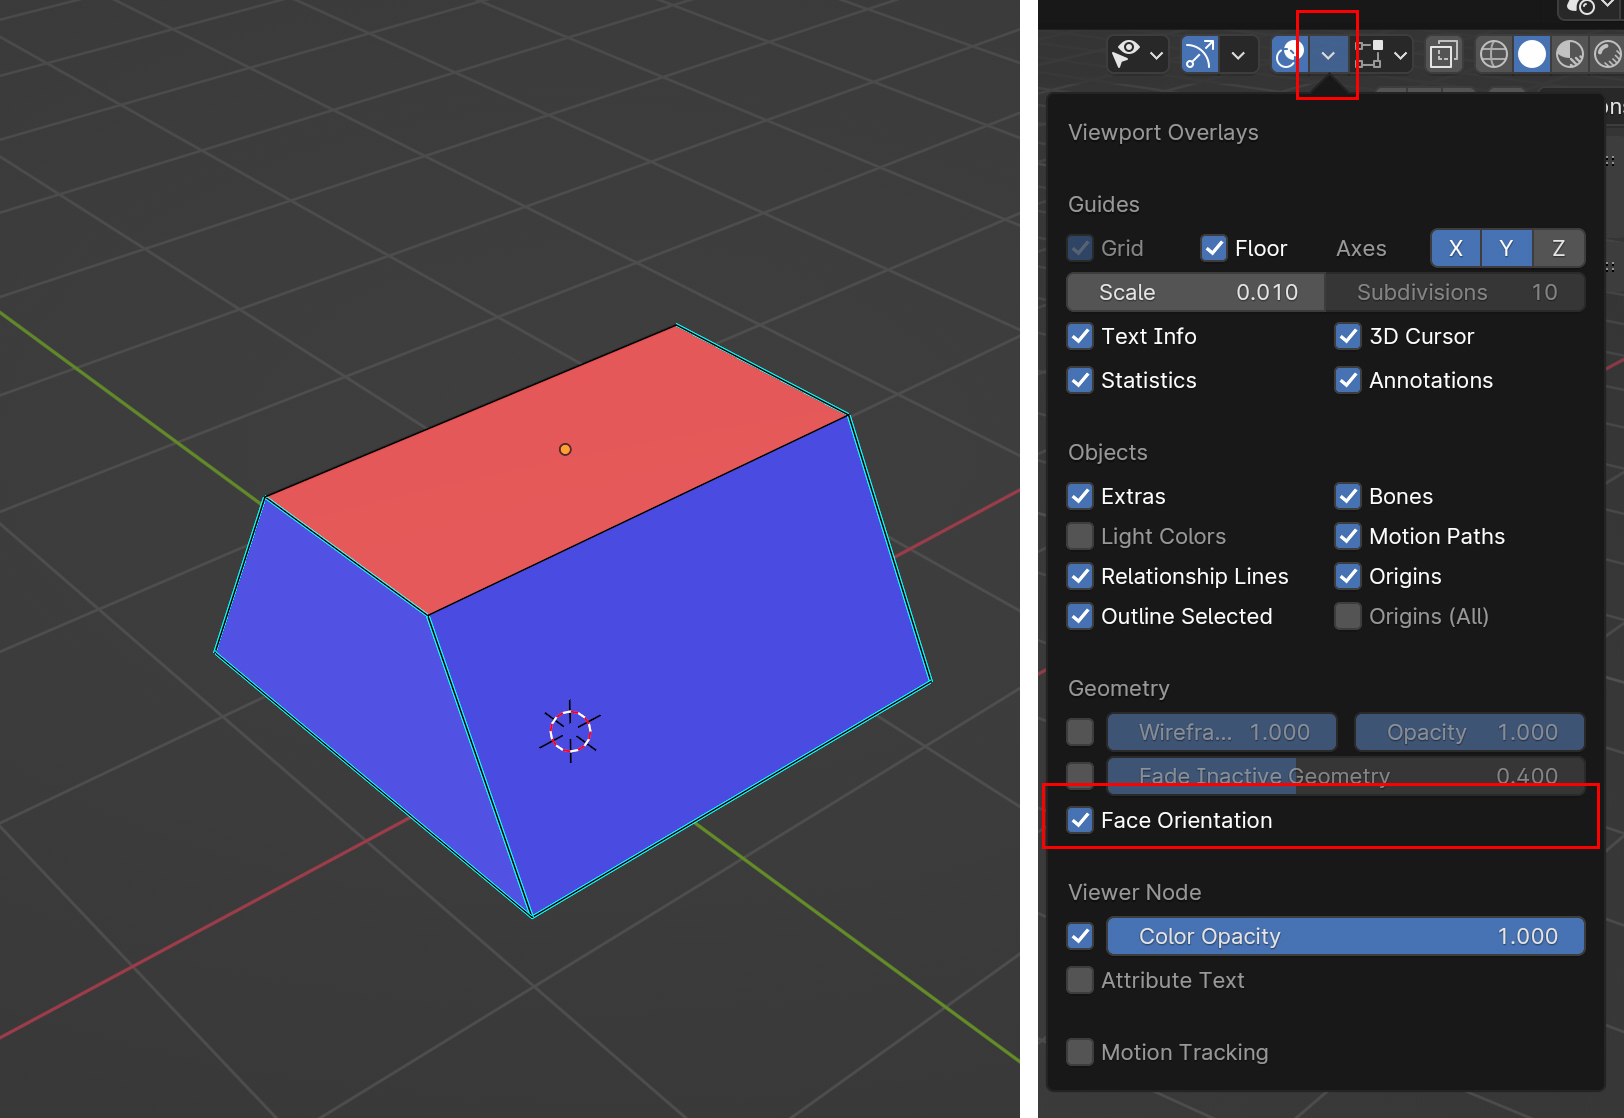Uncheck the Extras checkbox

point(1080,496)
